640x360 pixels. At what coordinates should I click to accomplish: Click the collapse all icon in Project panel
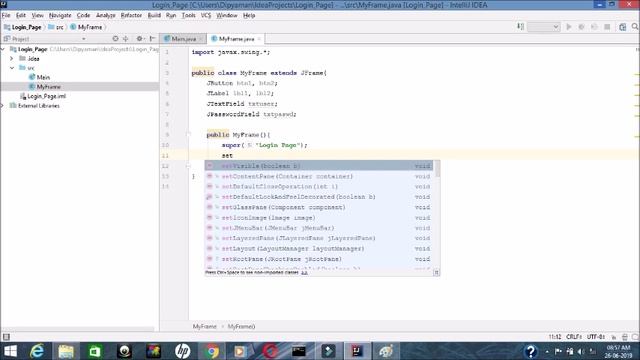click(126, 39)
